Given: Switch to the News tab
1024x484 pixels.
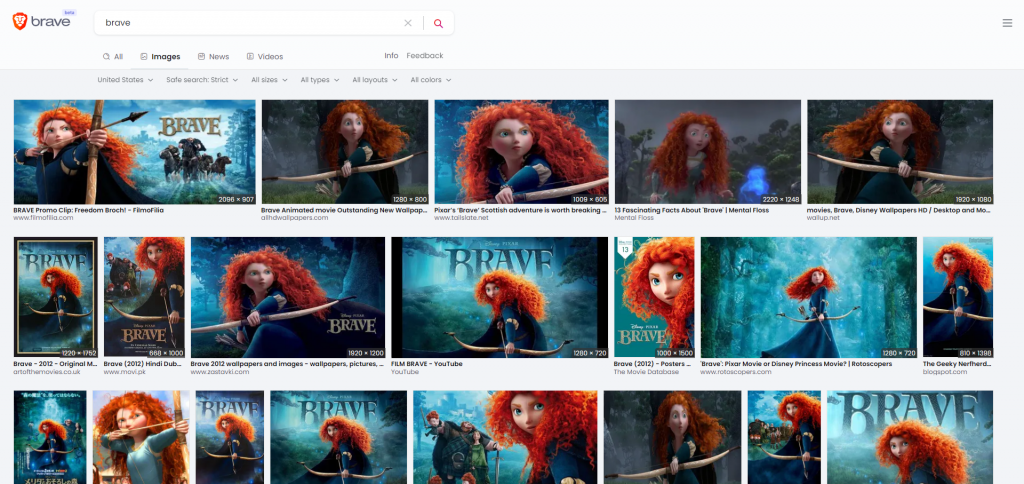Looking at the screenshot, I should (213, 57).
